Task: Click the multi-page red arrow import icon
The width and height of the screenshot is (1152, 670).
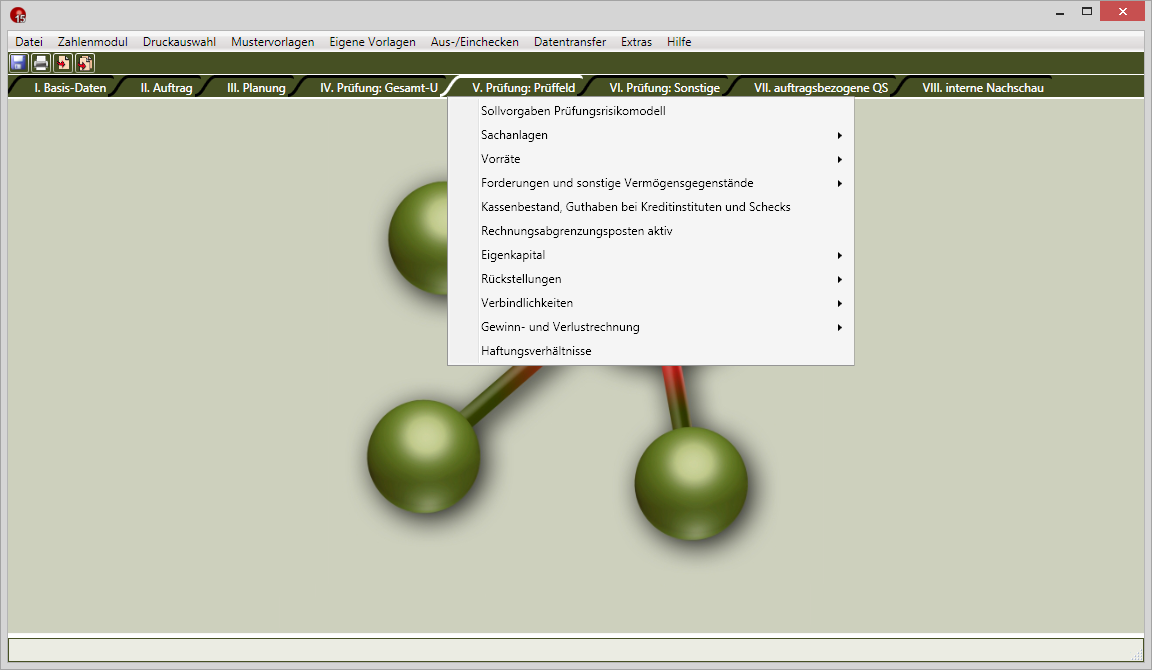Action: [x=85, y=63]
